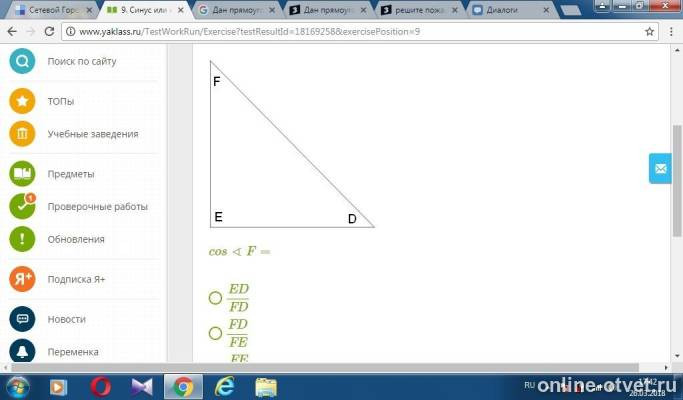Open the Обновления exclamation icon
This screenshot has width=683, height=400.
[x=22, y=239]
